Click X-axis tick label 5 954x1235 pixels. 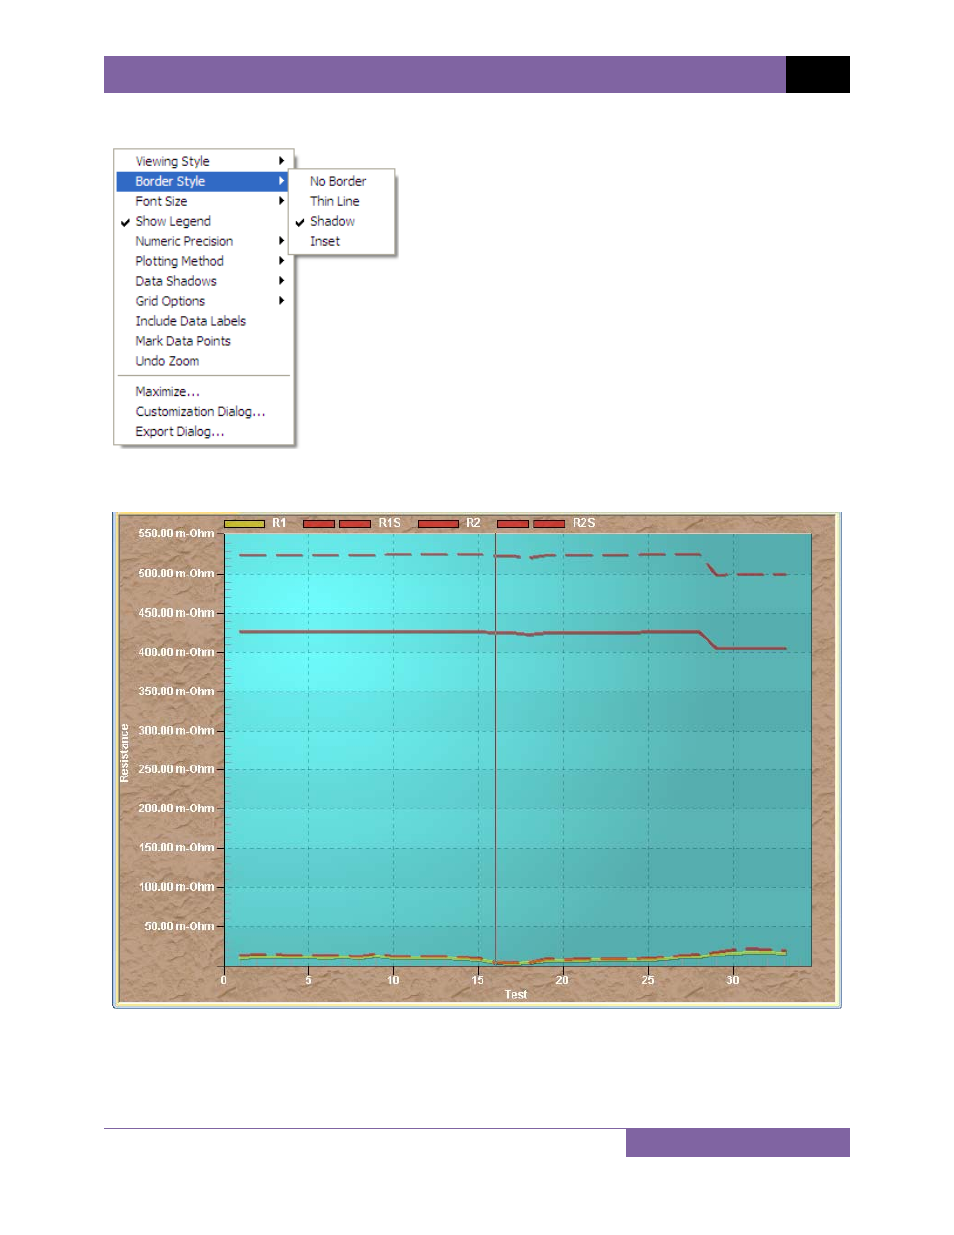(308, 980)
